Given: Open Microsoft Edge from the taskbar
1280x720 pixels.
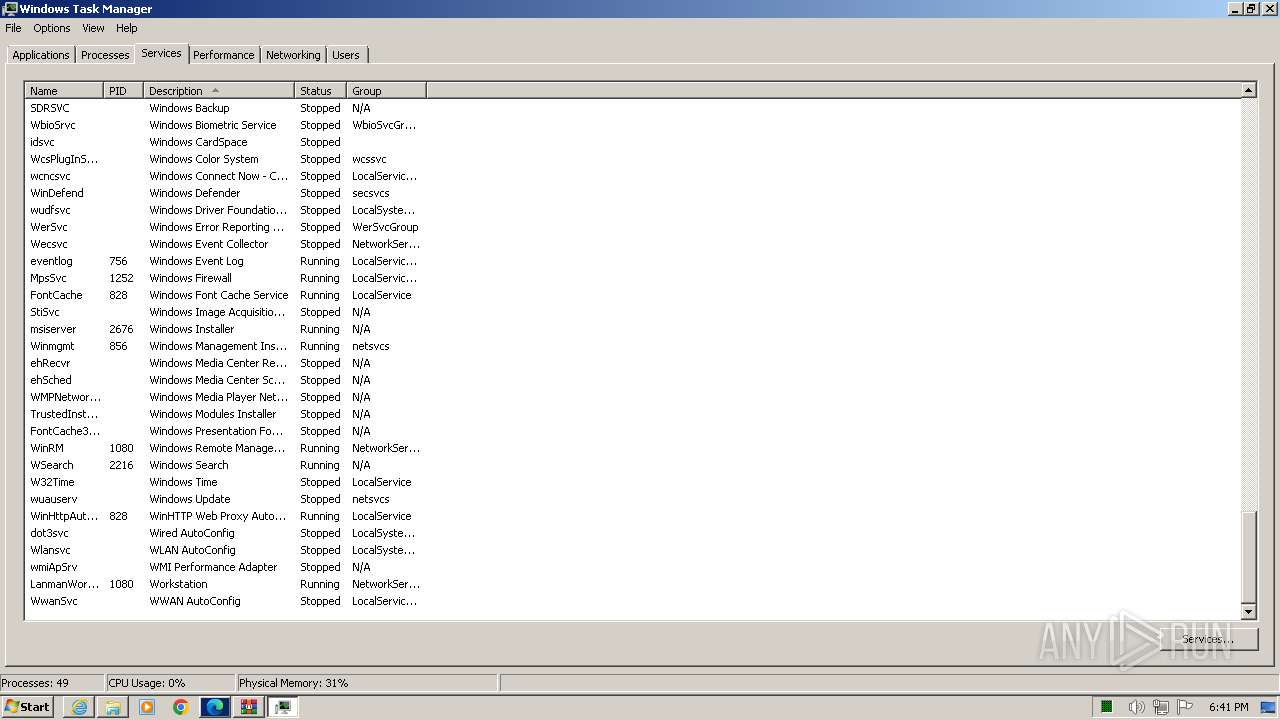Looking at the screenshot, I should pos(215,707).
